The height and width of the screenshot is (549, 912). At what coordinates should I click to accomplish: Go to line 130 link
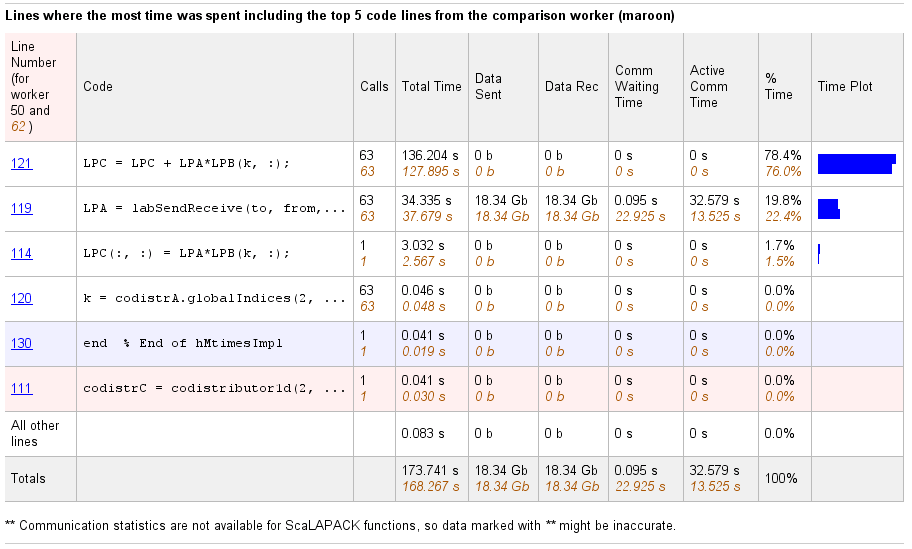22,343
